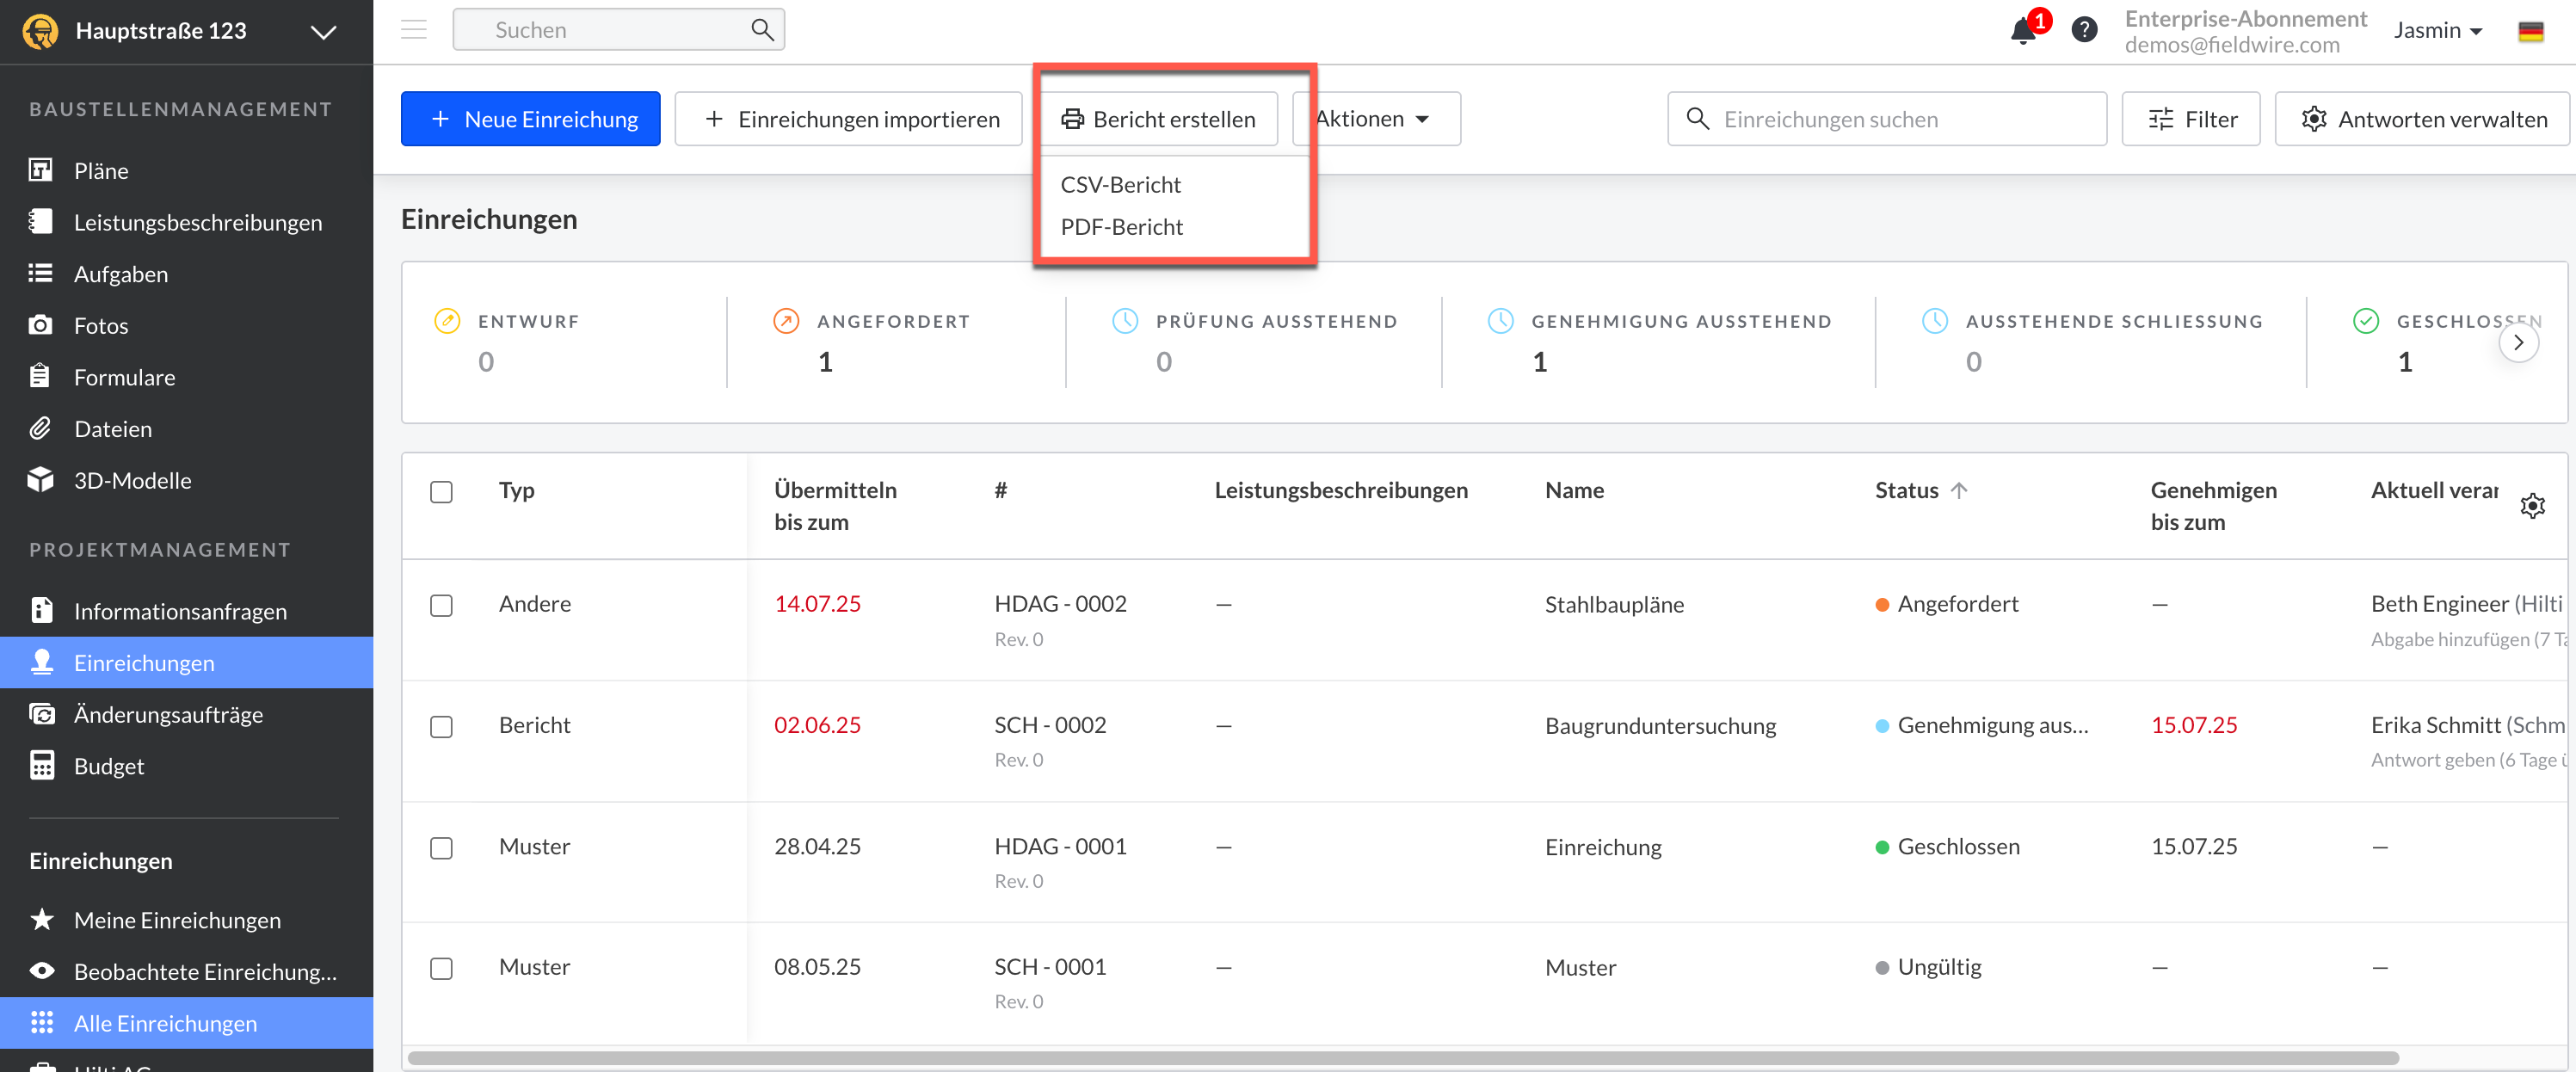This screenshot has height=1072, width=2576.
Task: Open table column settings gear
Action: pyautogui.click(x=2532, y=506)
